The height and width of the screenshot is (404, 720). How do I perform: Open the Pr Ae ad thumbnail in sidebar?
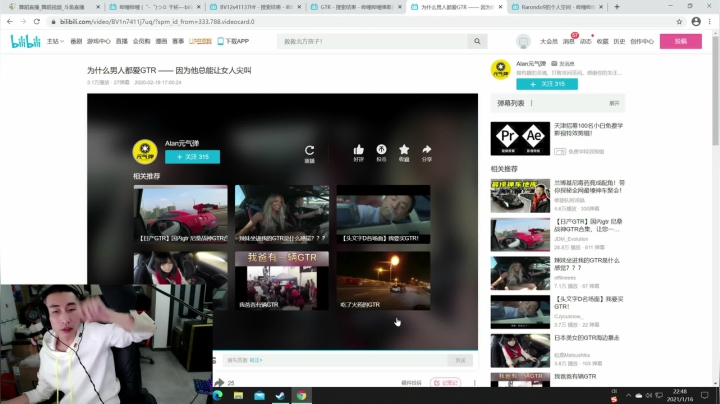pos(520,138)
